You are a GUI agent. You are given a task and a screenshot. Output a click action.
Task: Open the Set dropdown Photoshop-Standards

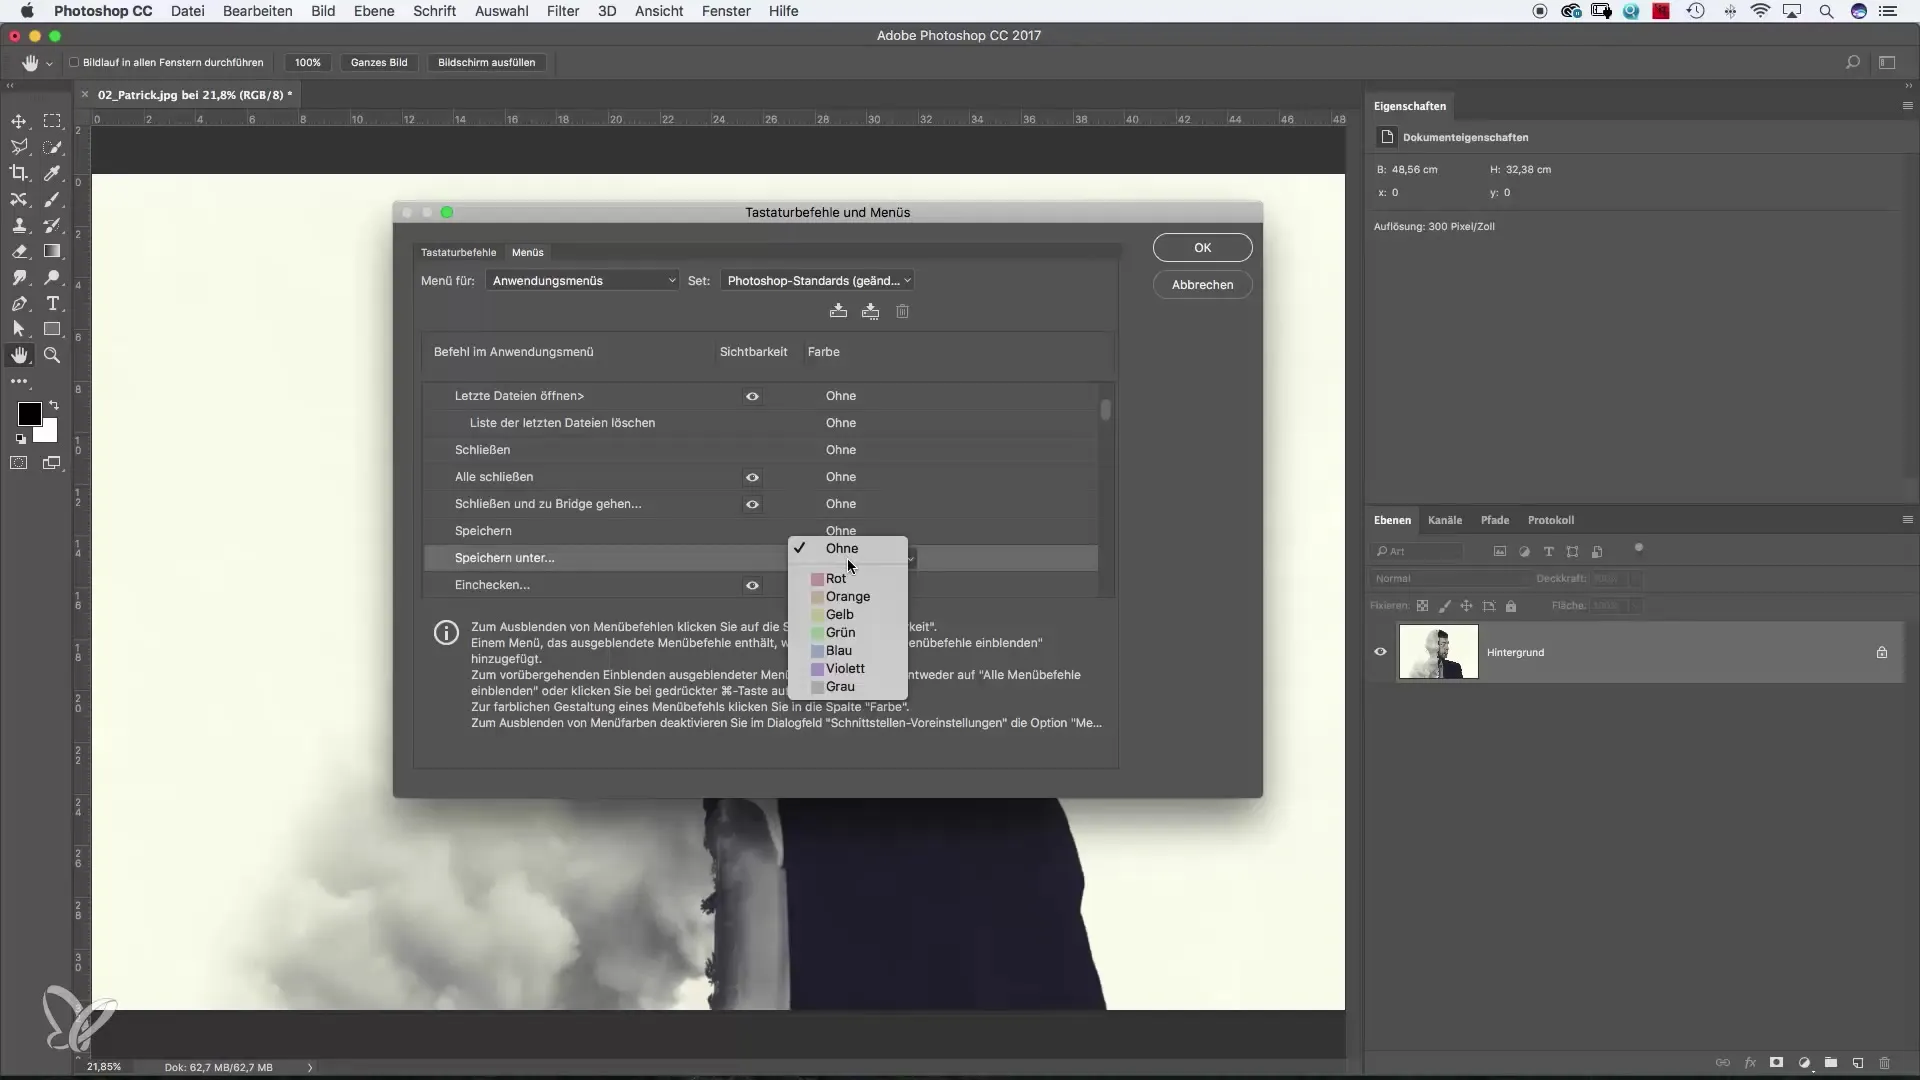(818, 281)
